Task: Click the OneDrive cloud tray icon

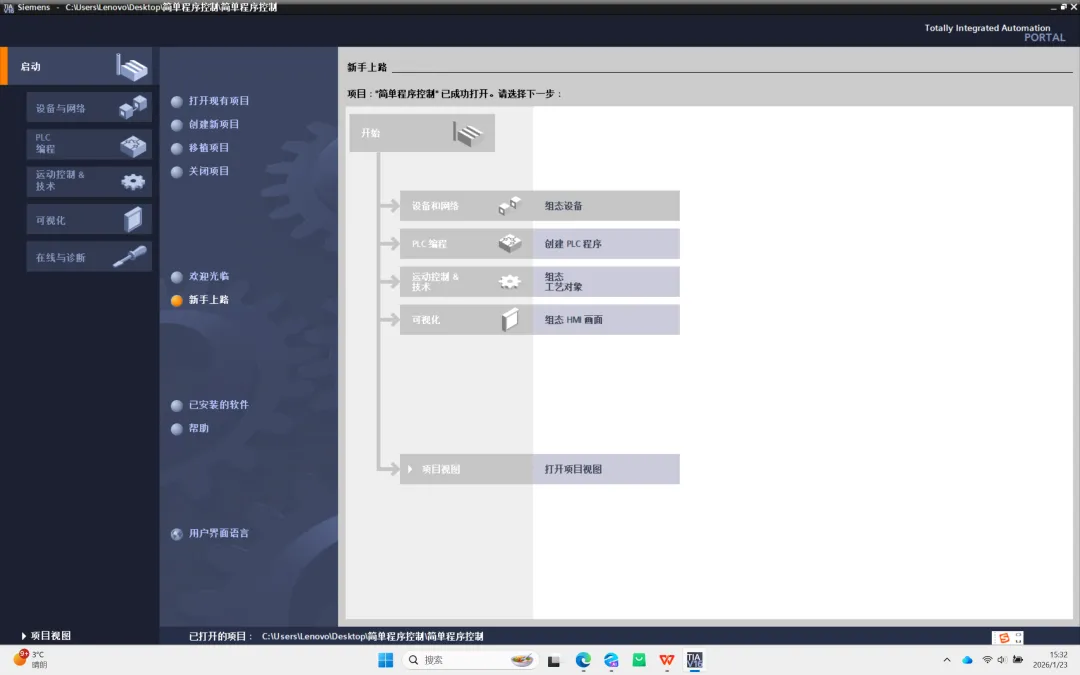Action: coord(967,660)
